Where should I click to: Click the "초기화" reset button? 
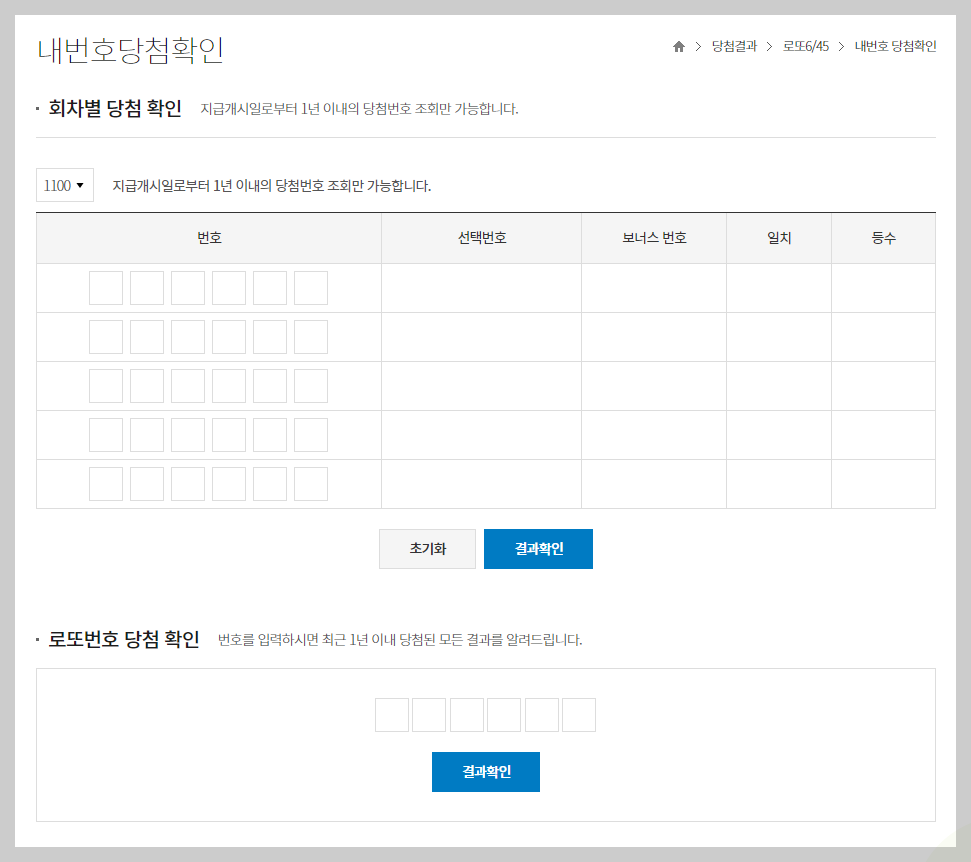click(x=427, y=548)
